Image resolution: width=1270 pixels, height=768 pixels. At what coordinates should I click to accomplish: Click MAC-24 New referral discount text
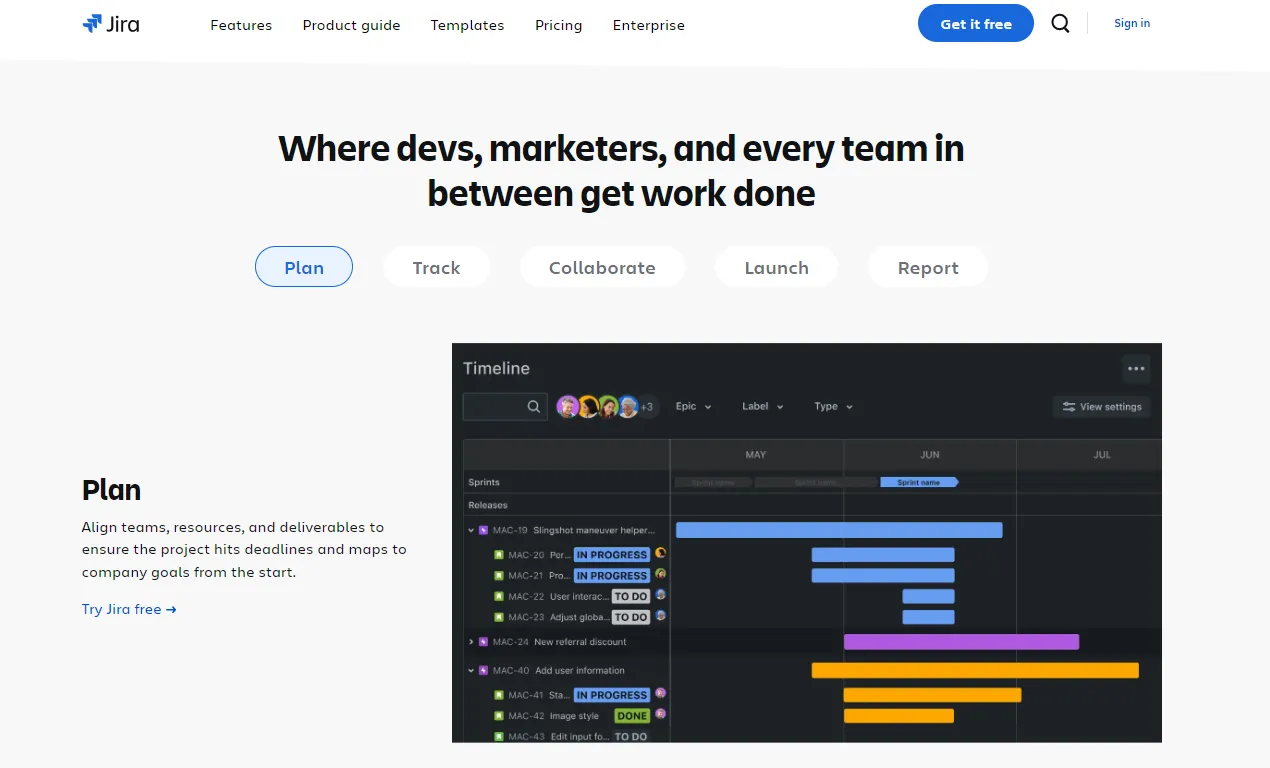(560, 642)
